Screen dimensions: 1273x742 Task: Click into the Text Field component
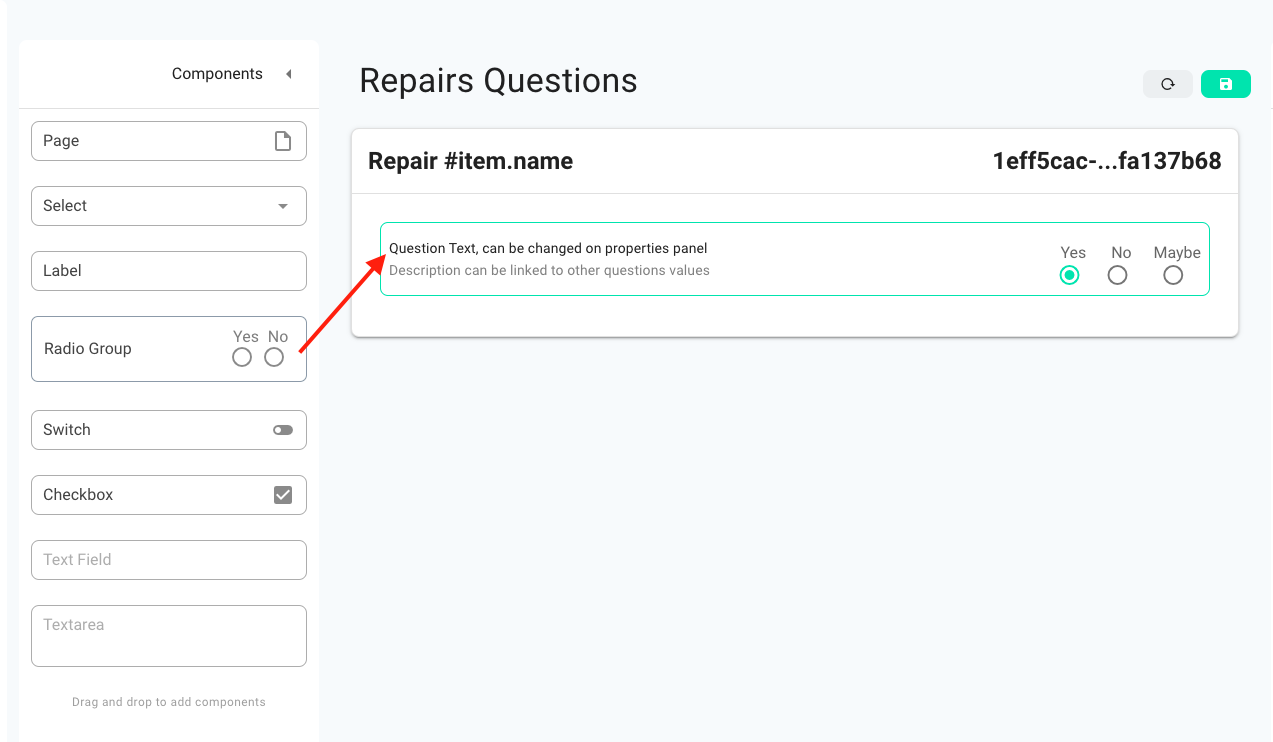pos(169,560)
